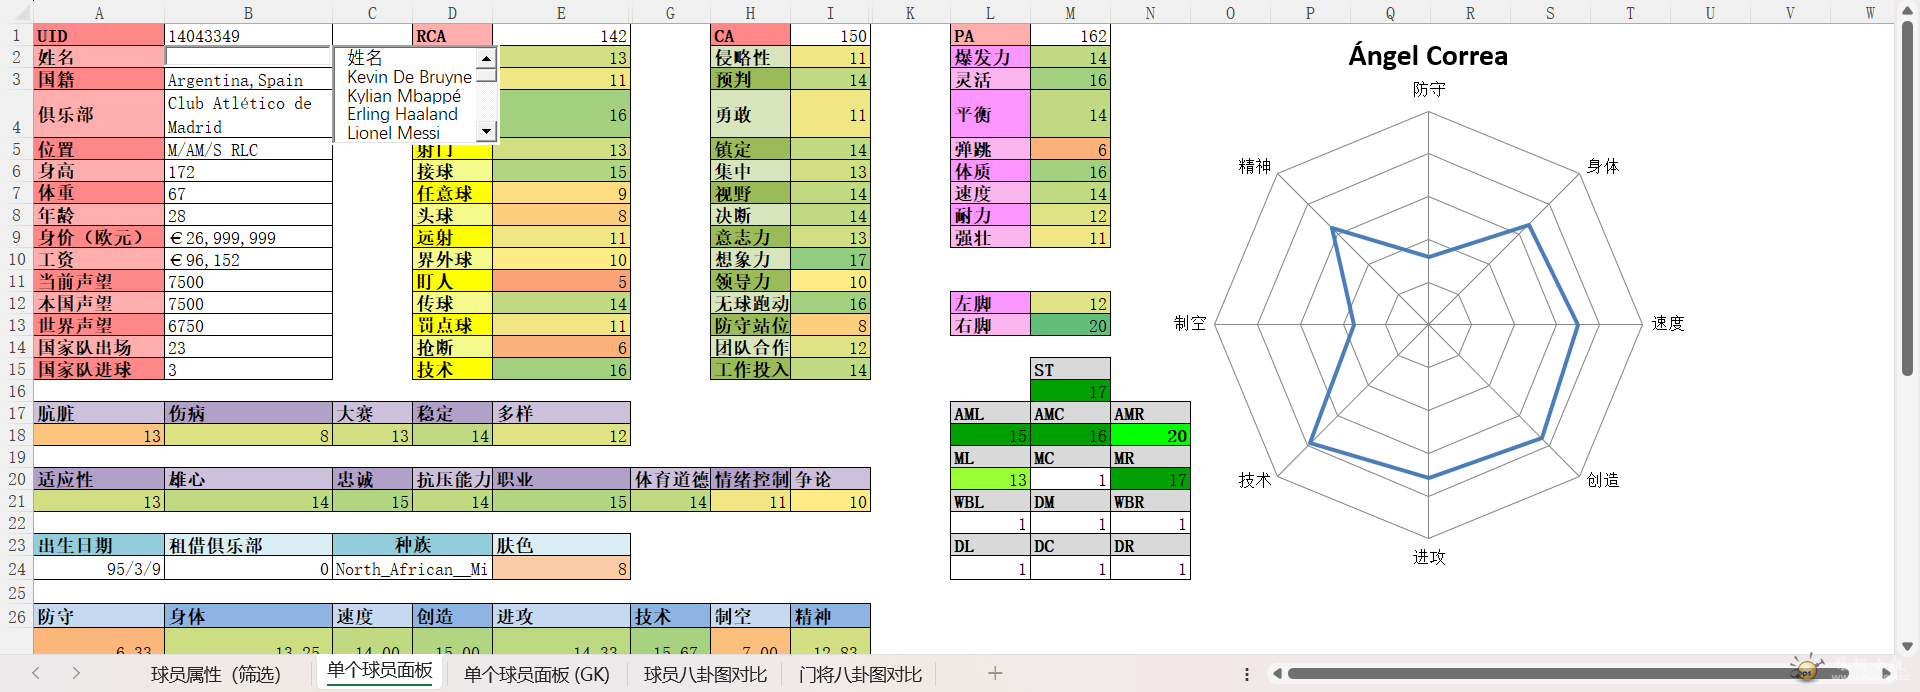Click the horizontal scrollbar left arrow
Screen dimensions: 1920x692
point(1277,674)
